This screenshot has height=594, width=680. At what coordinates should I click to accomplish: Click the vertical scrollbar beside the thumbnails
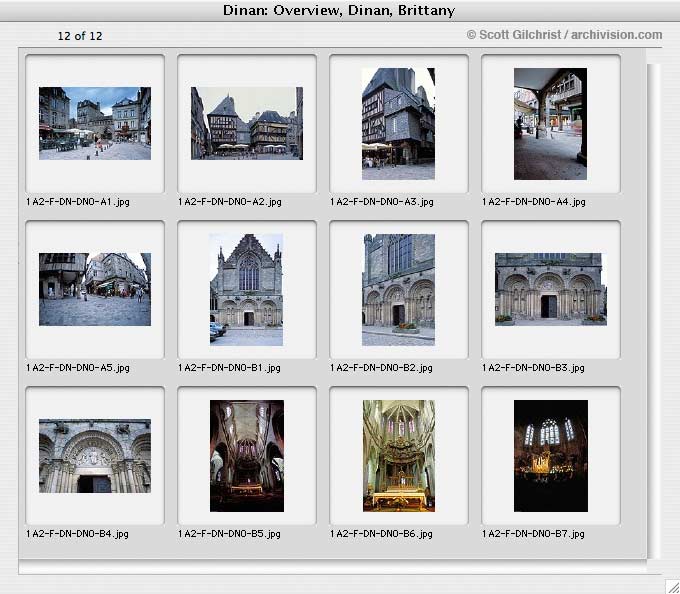point(654,310)
